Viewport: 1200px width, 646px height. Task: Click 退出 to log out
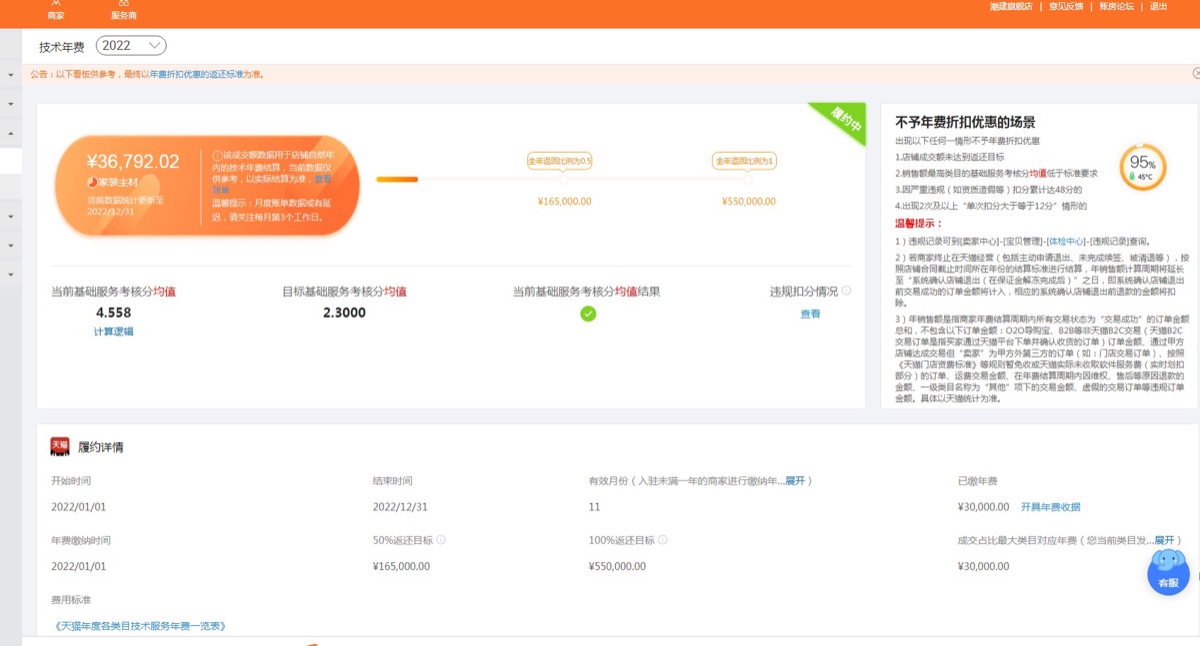(x=1159, y=6)
